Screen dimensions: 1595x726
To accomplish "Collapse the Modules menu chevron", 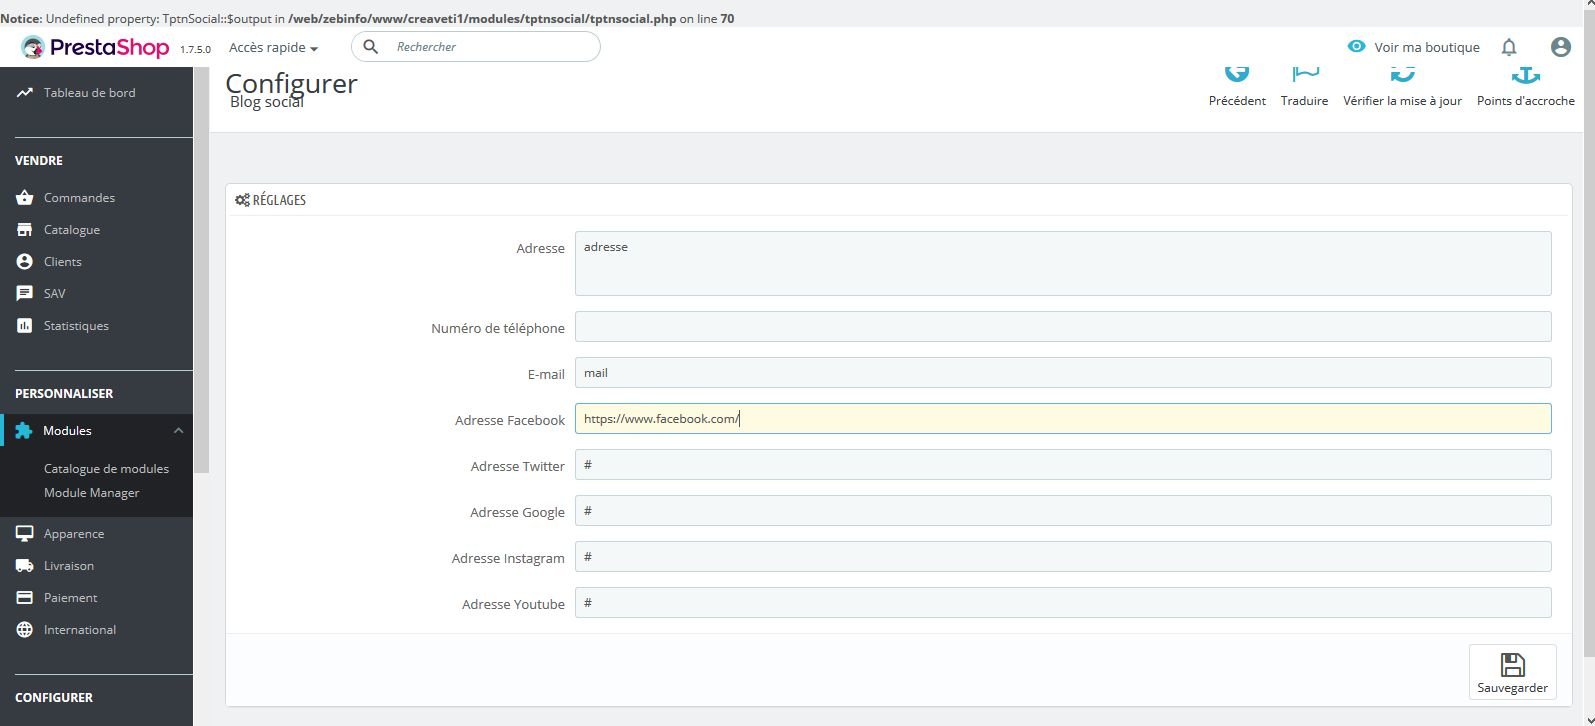I will (x=178, y=431).
